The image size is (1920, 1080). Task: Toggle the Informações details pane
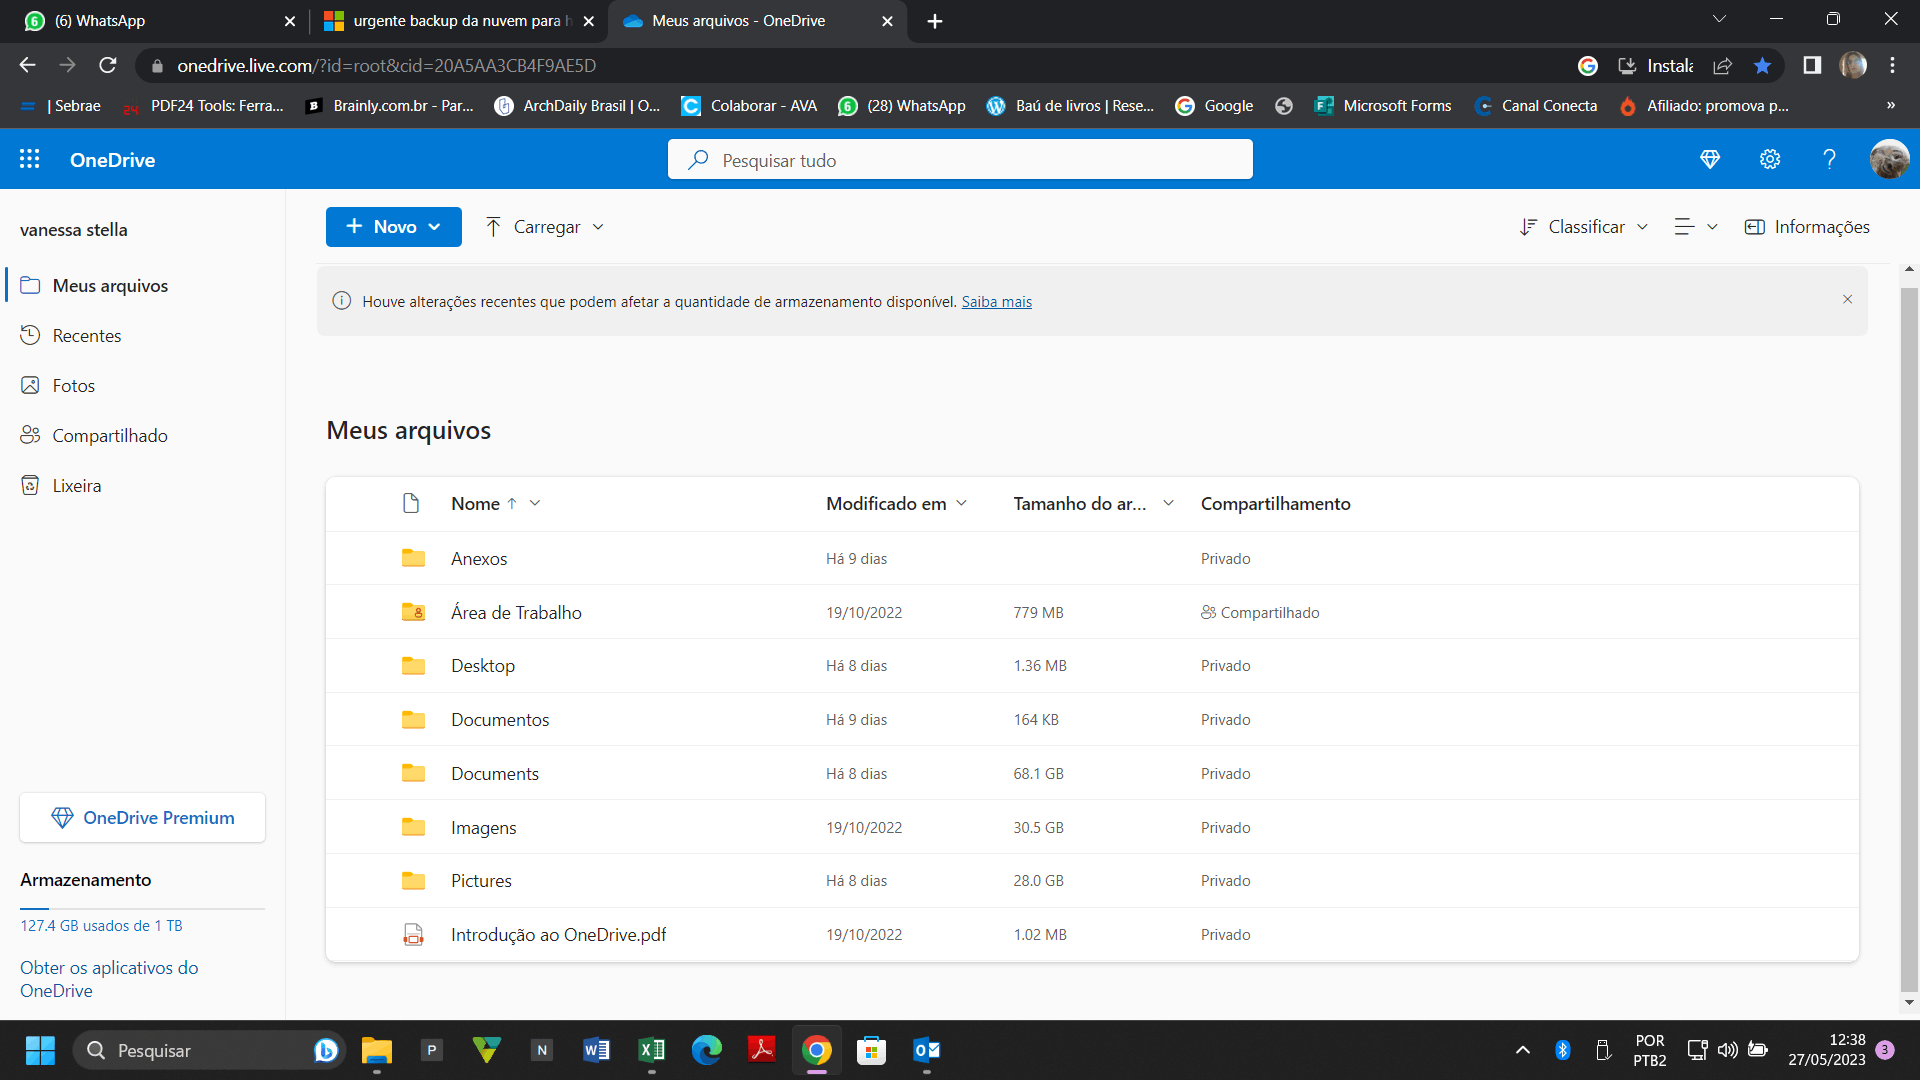point(1807,227)
